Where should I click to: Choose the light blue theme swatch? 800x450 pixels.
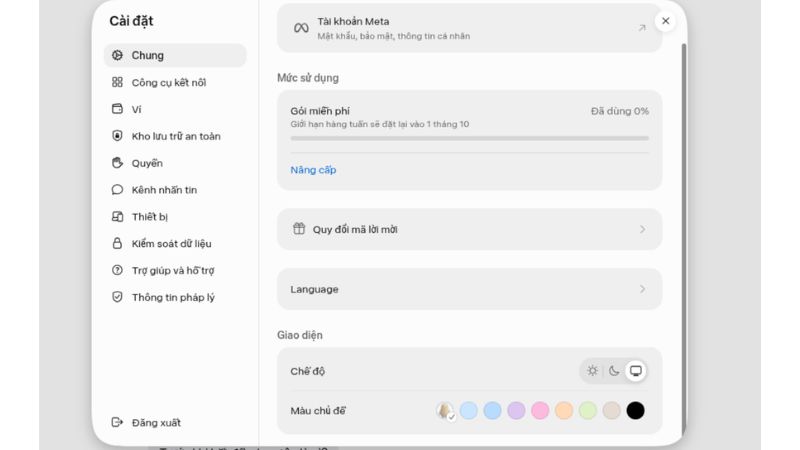click(468, 410)
